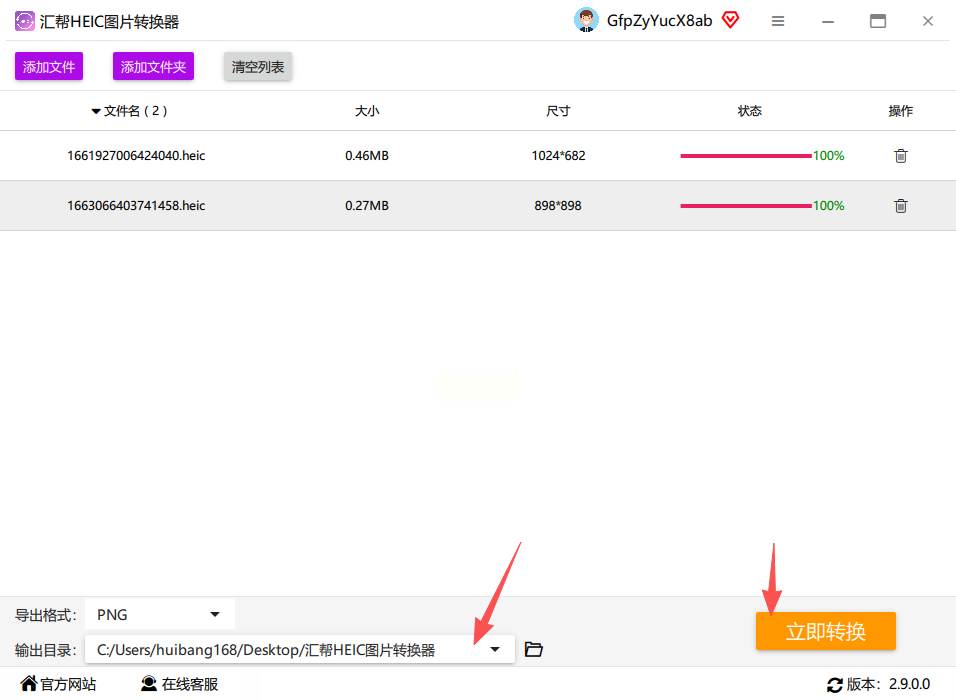This screenshot has height=700, width=956.
Task: Select the 1663066403741458.heic row
Action: pos(478,205)
